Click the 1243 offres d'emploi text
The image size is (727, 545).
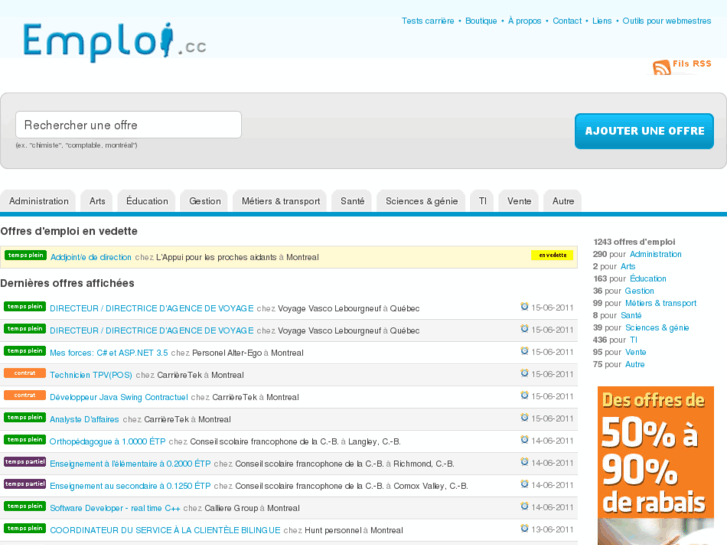[634, 242]
